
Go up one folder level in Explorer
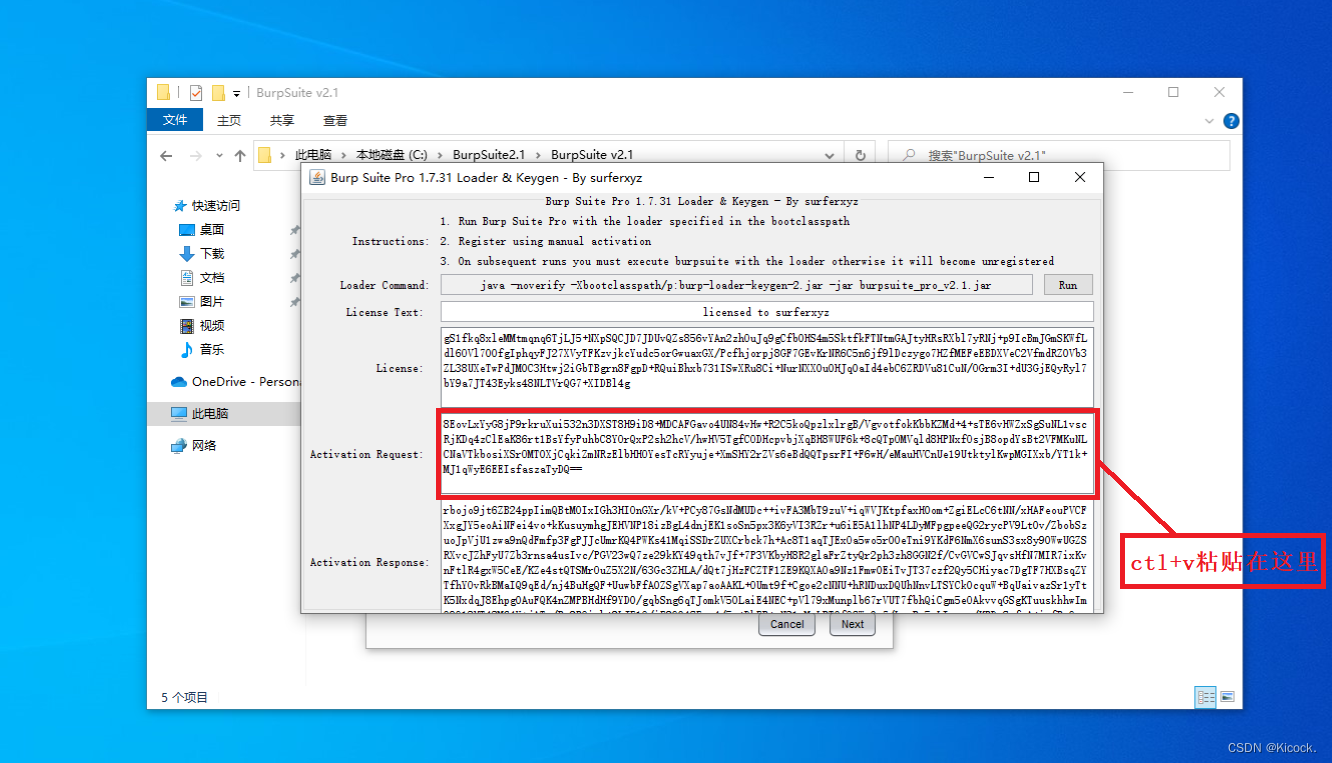click(240, 156)
